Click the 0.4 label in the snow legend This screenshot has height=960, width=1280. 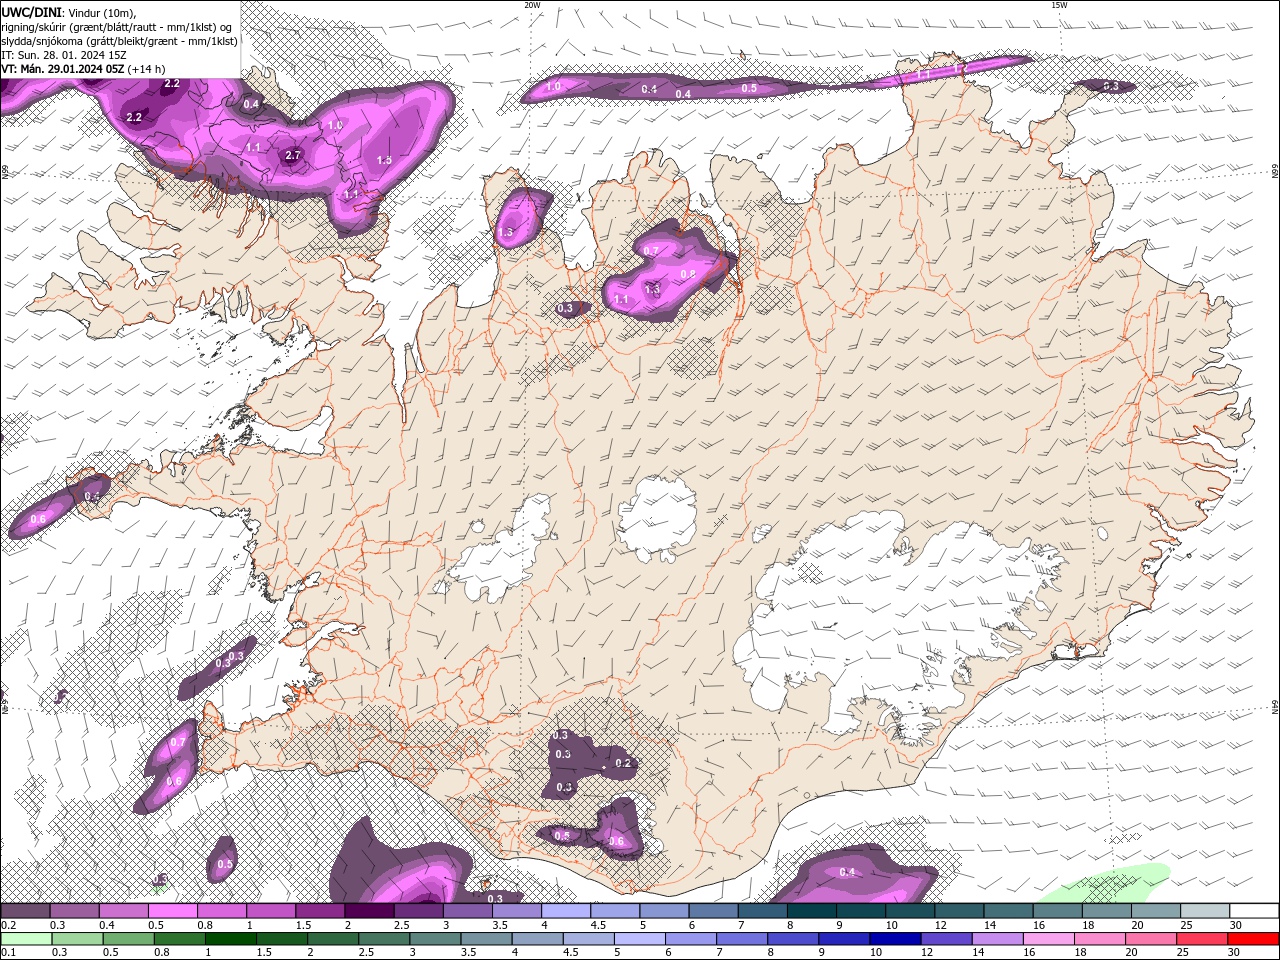[106, 925]
